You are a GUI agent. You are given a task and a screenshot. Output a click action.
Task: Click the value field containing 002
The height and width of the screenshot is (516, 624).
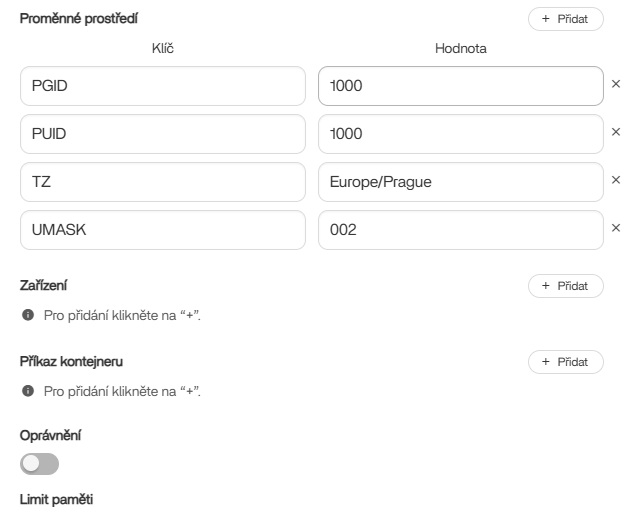[460, 228]
